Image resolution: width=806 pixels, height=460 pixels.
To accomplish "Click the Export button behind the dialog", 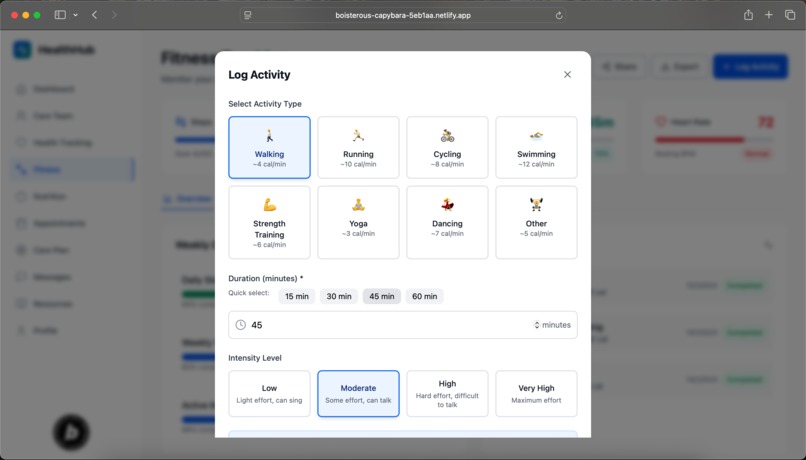I will point(680,67).
